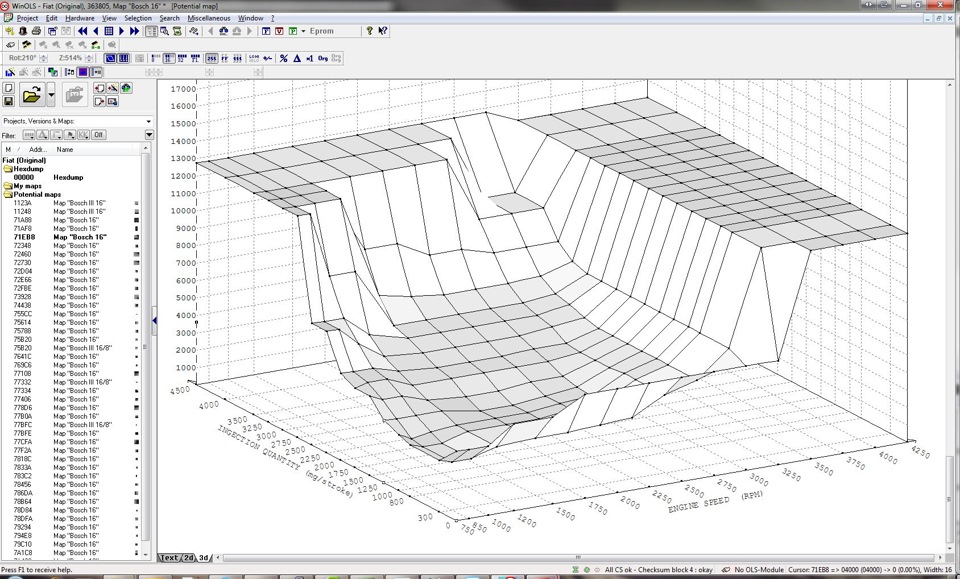Open the Edit menu

coord(51,18)
